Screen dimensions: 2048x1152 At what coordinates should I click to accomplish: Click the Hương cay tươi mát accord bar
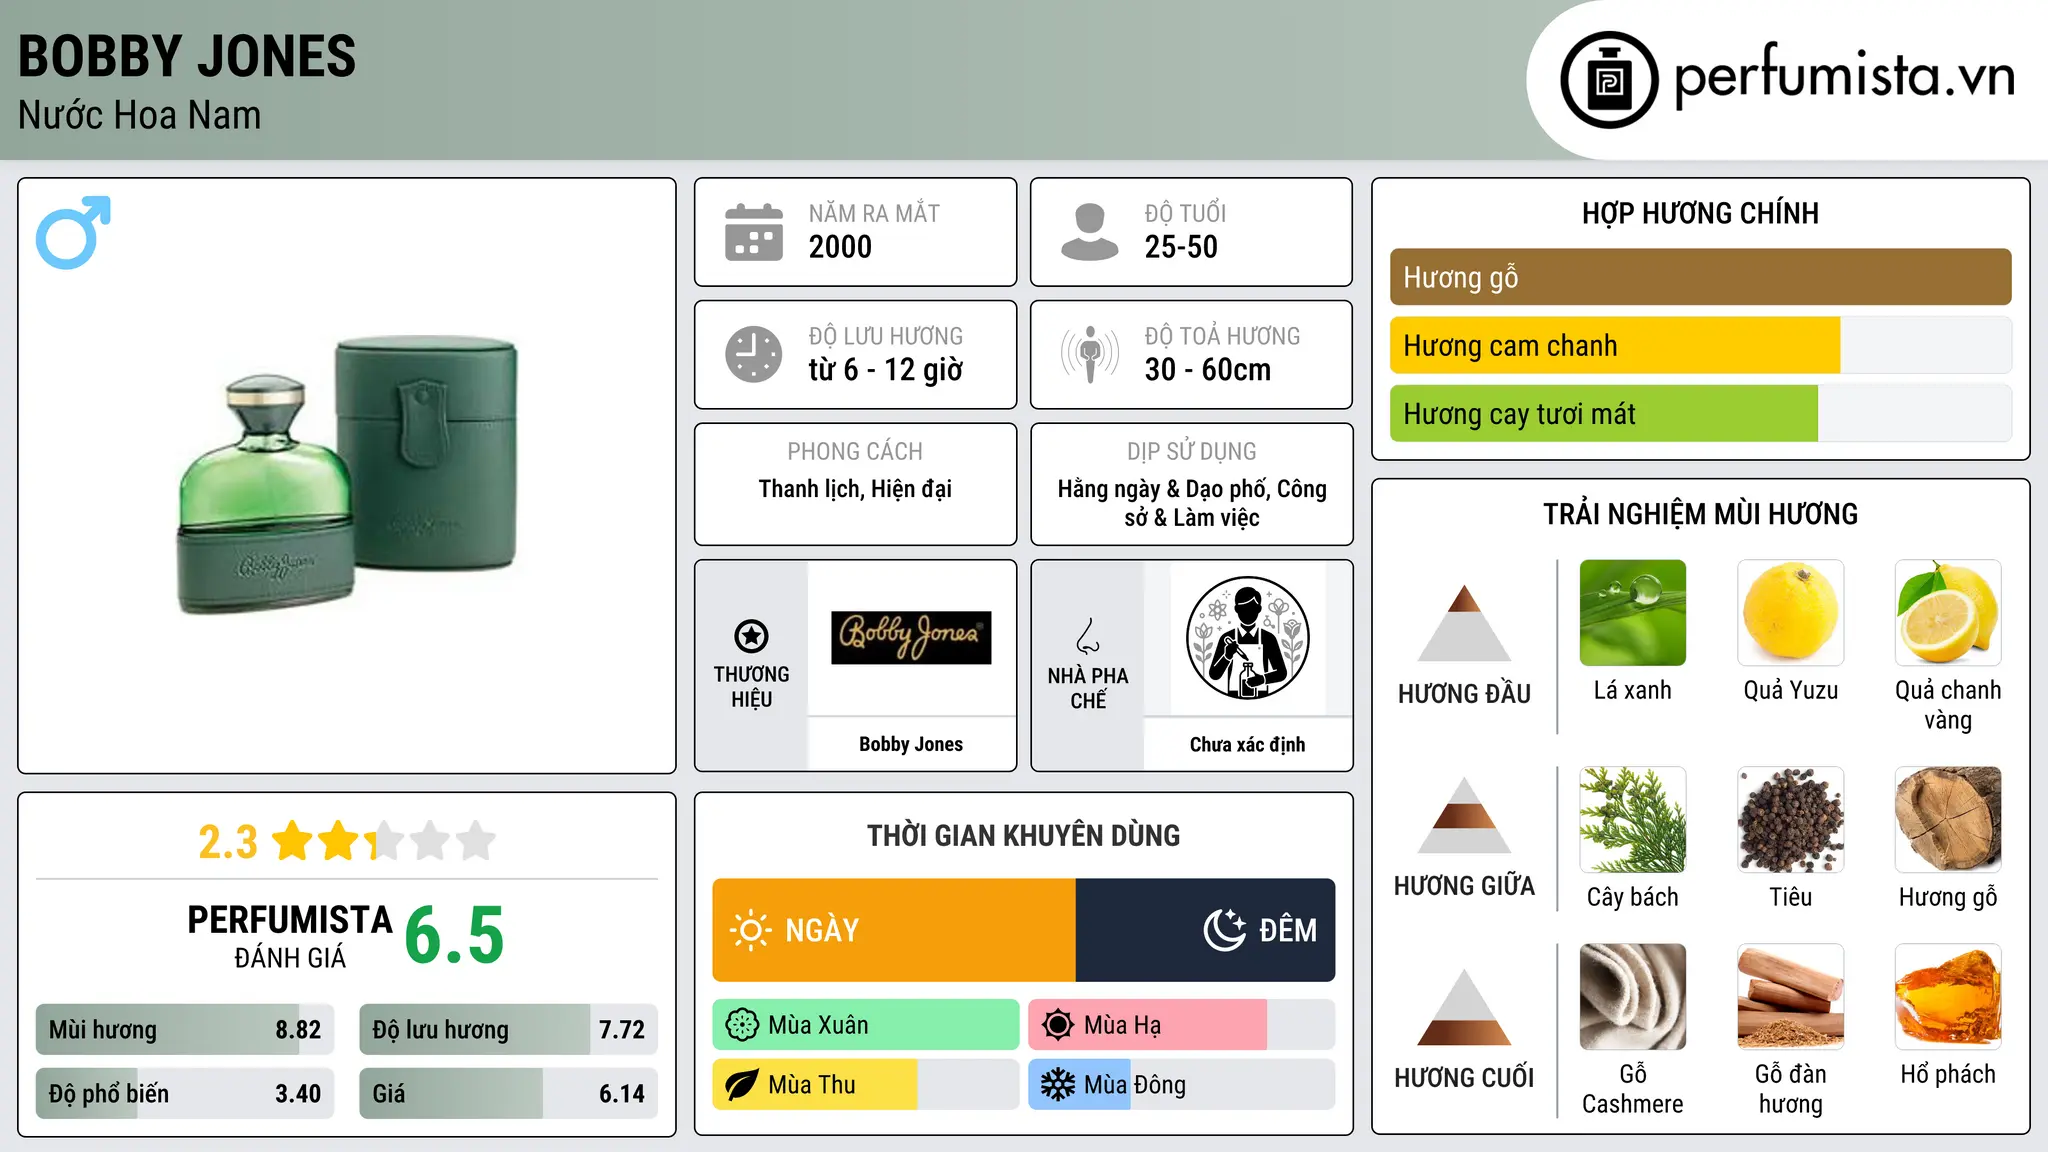point(1700,413)
